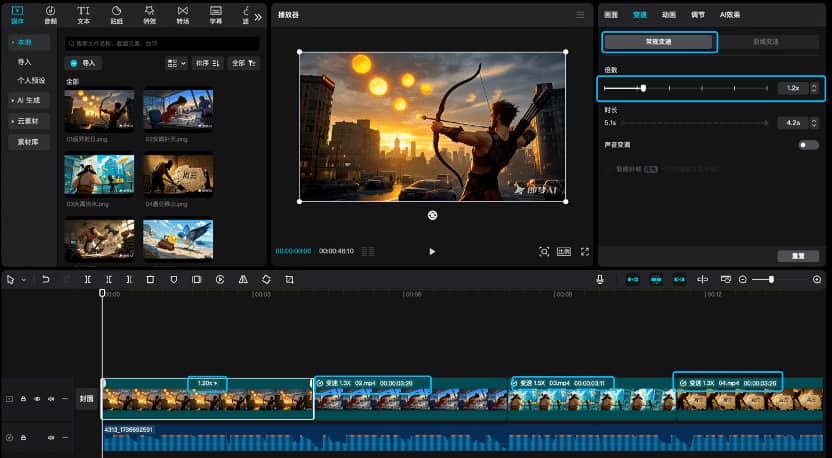Zoom out the timeline

[x=743, y=280]
